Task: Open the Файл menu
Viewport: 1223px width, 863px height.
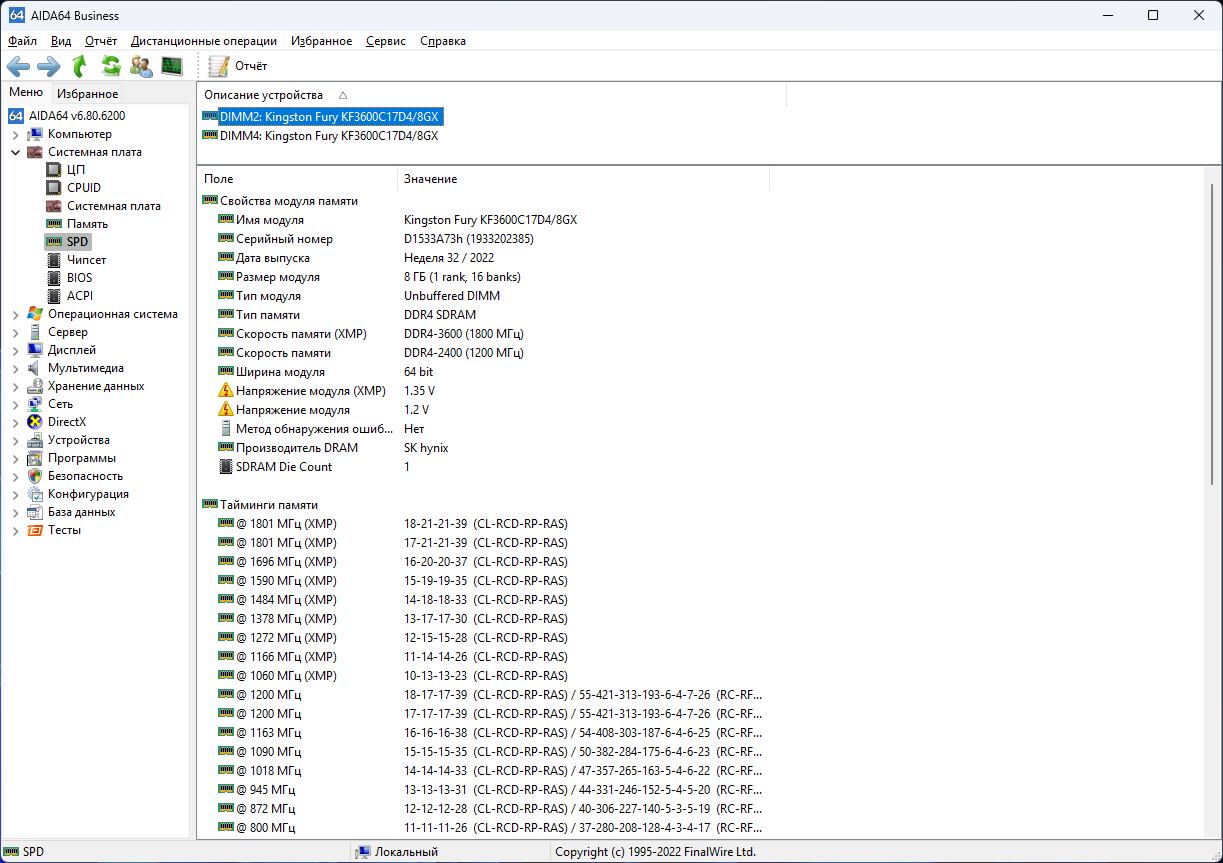Action: click(x=22, y=41)
